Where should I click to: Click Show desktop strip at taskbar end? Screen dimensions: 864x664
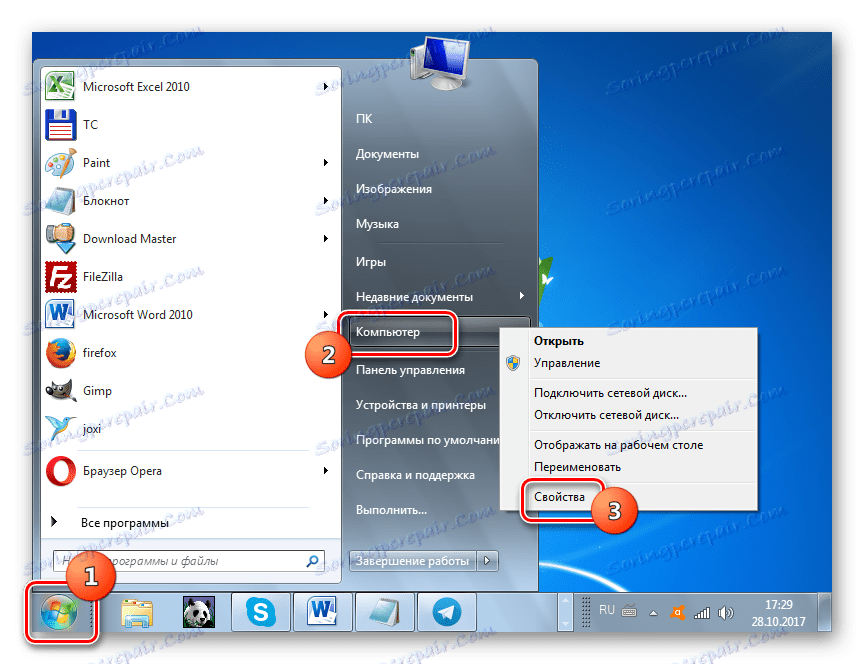coord(824,612)
